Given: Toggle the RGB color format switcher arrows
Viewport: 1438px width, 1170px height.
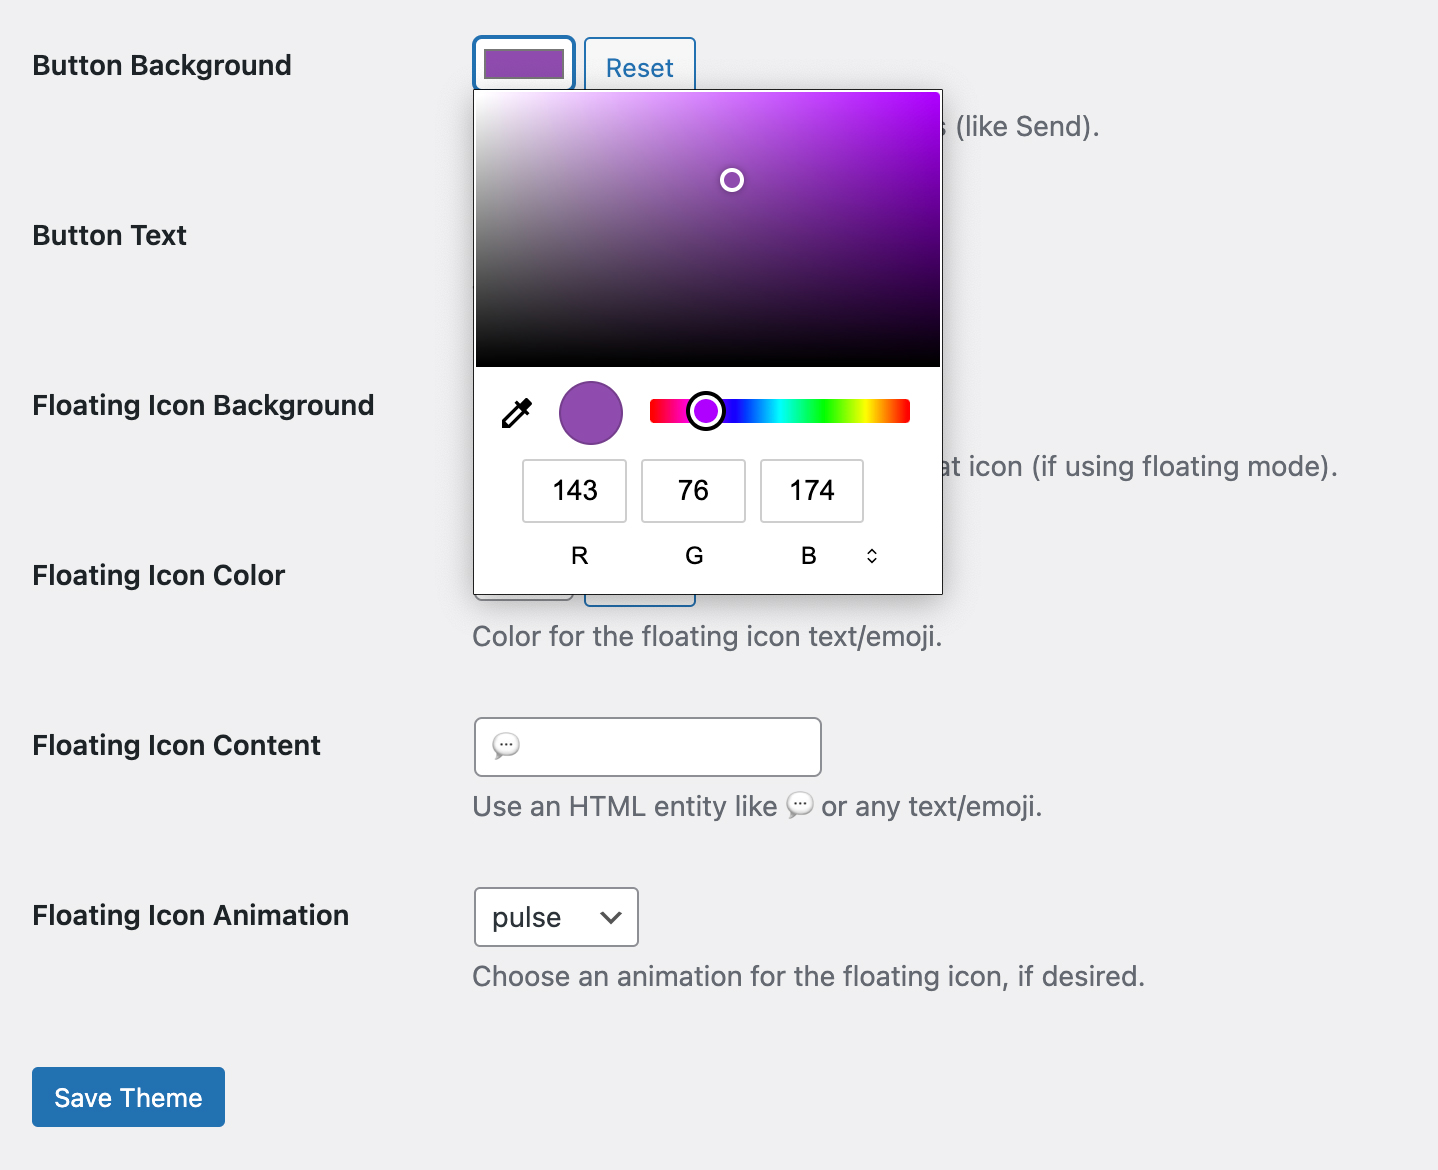Looking at the screenshot, I should 871,556.
